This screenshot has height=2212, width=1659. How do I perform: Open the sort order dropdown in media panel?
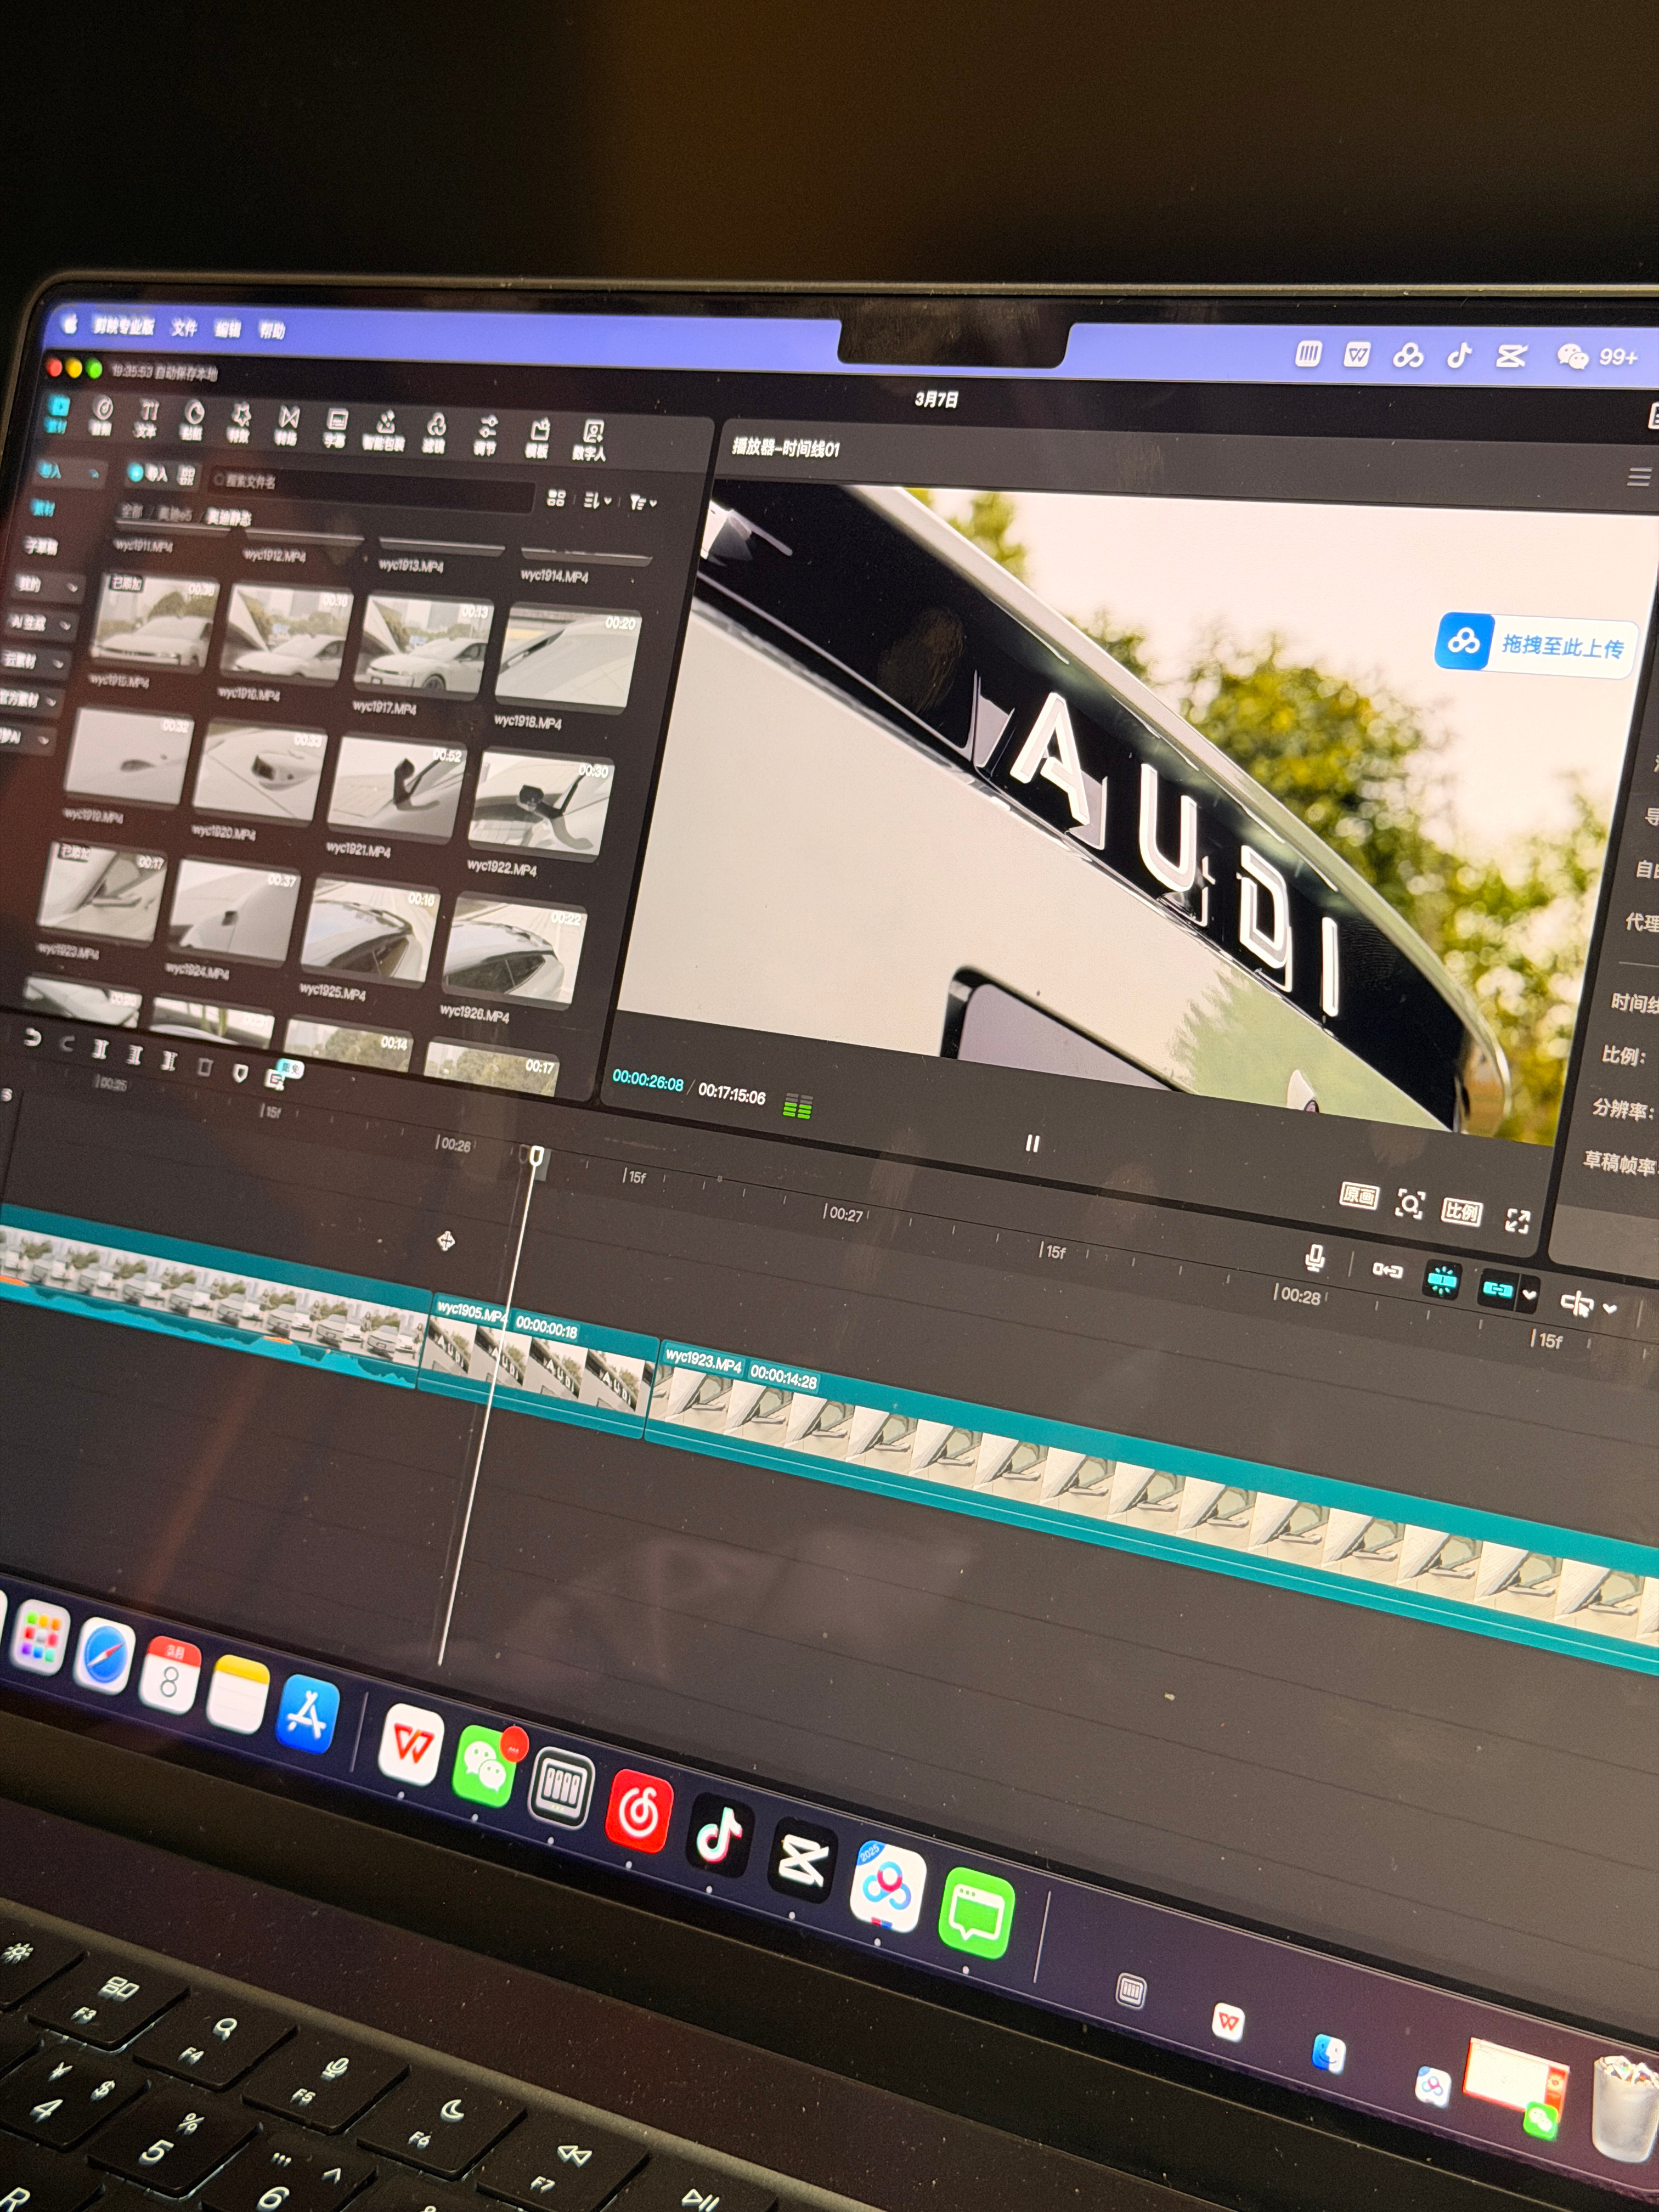pyautogui.click(x=597, y=500)
